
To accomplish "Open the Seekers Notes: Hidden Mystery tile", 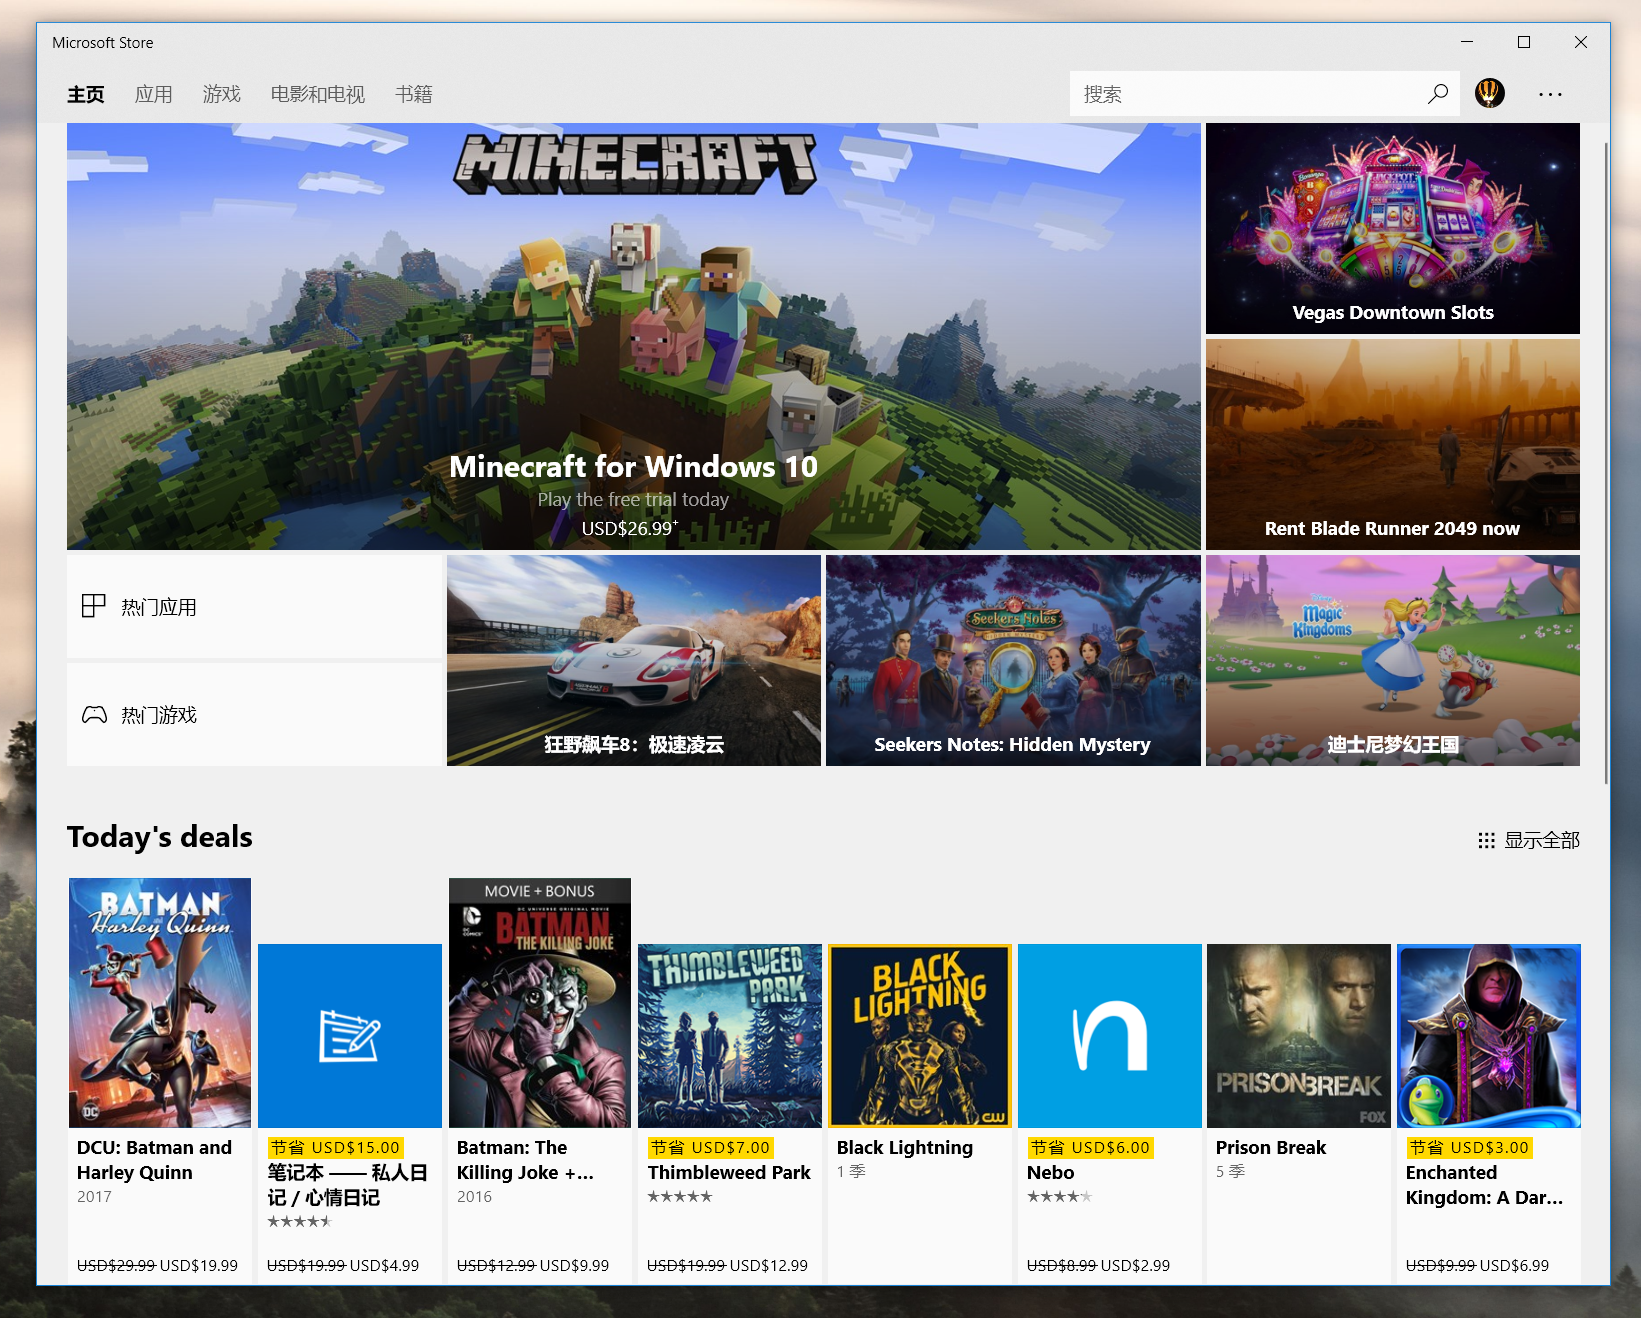I will click(1013, 660).
